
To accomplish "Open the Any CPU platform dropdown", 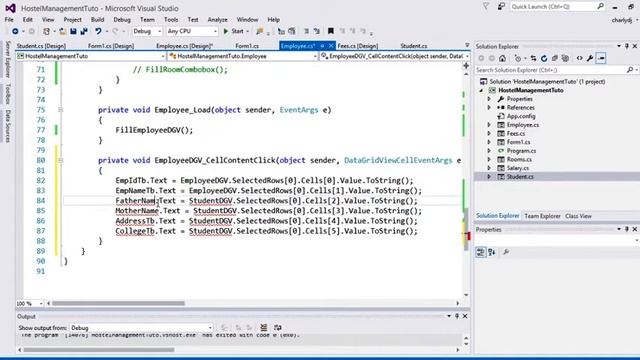I will (x=192, y=31).
